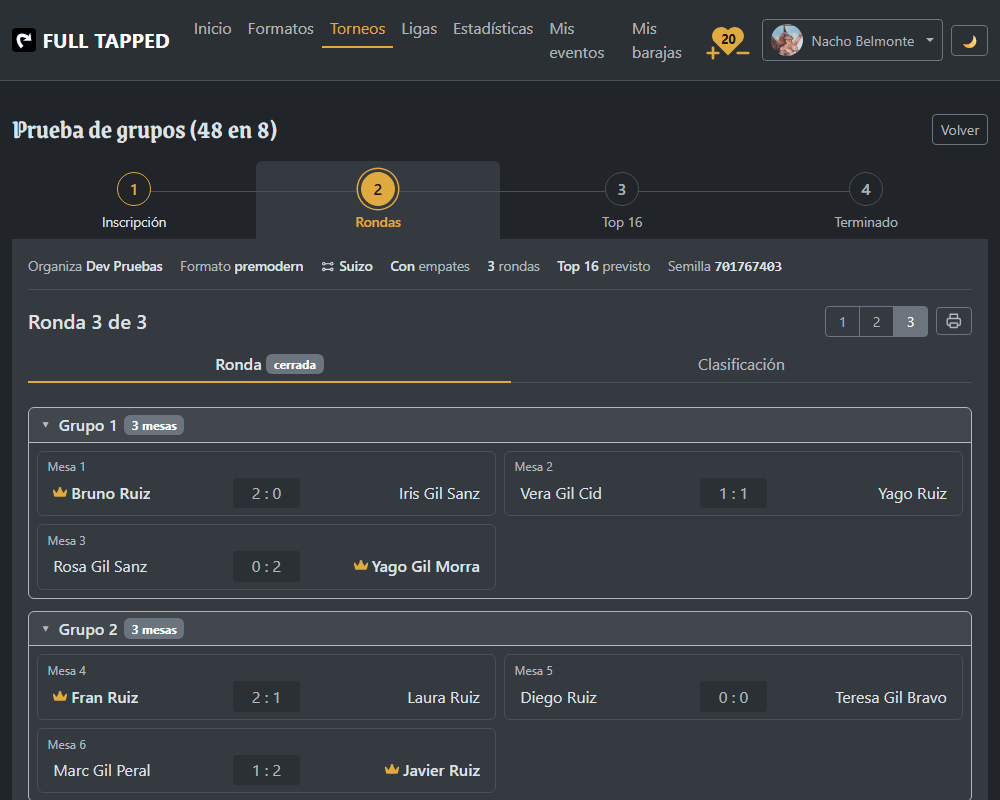Click the crown icon beside Yago Gil Morra
This screenshot has height=800, width=1000.
tap(361, 565)
